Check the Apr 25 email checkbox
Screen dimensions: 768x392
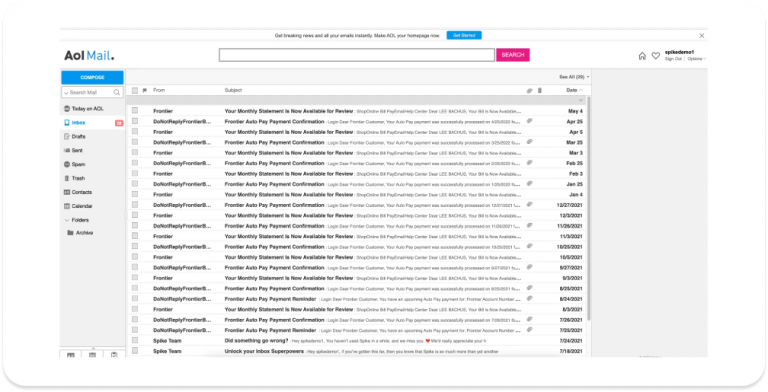135,121
